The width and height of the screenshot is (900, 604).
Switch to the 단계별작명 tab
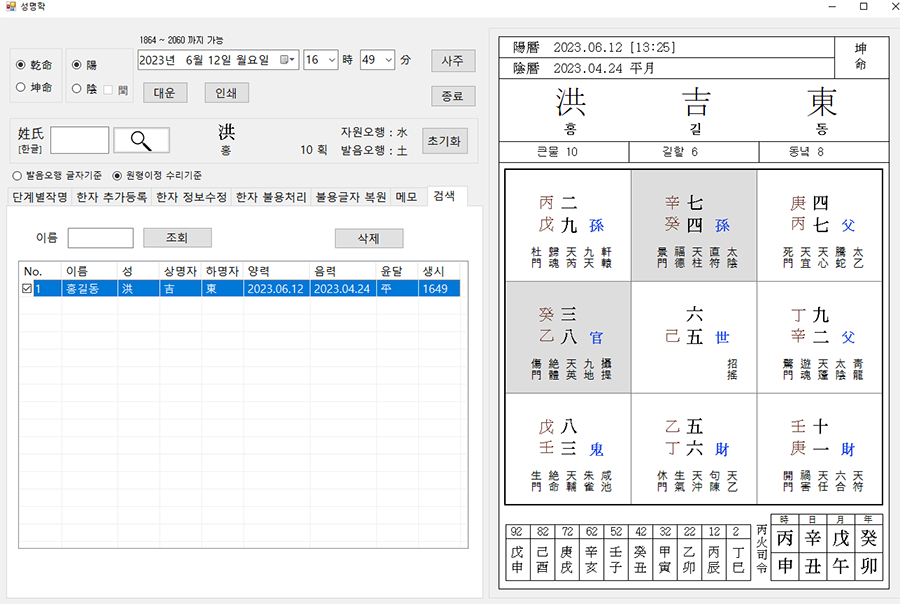[x=40, y=197]
